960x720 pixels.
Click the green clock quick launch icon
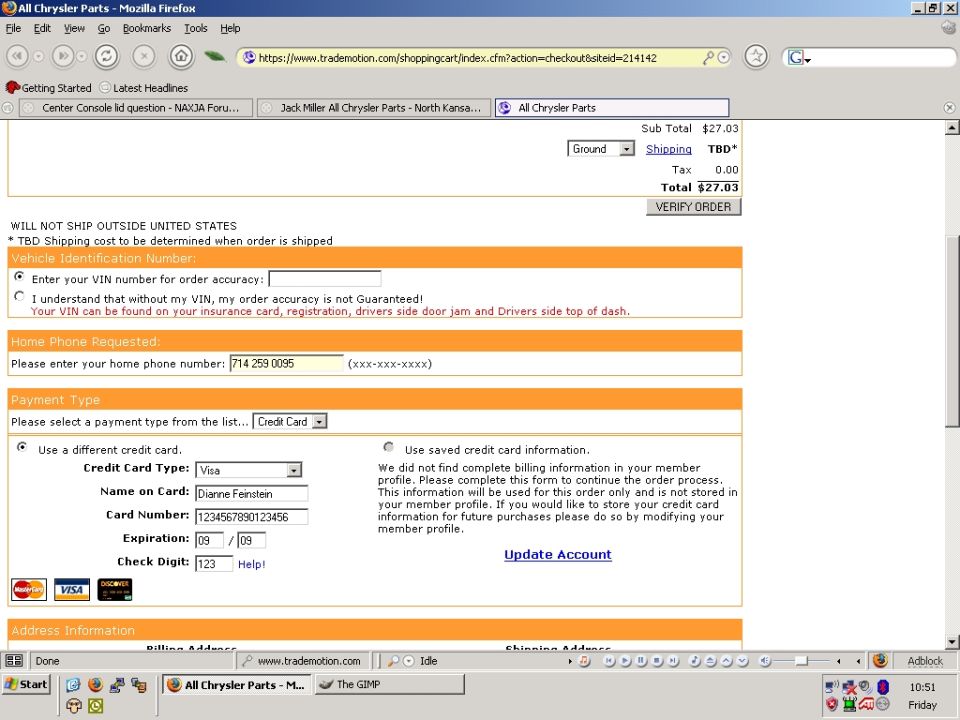96,707
